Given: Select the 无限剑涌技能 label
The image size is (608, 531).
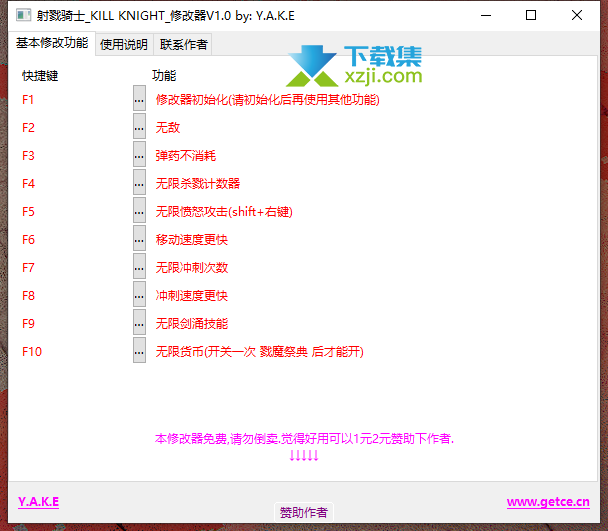Looking at the screenshot, I should pyautogui.click(x=192, y=323).
